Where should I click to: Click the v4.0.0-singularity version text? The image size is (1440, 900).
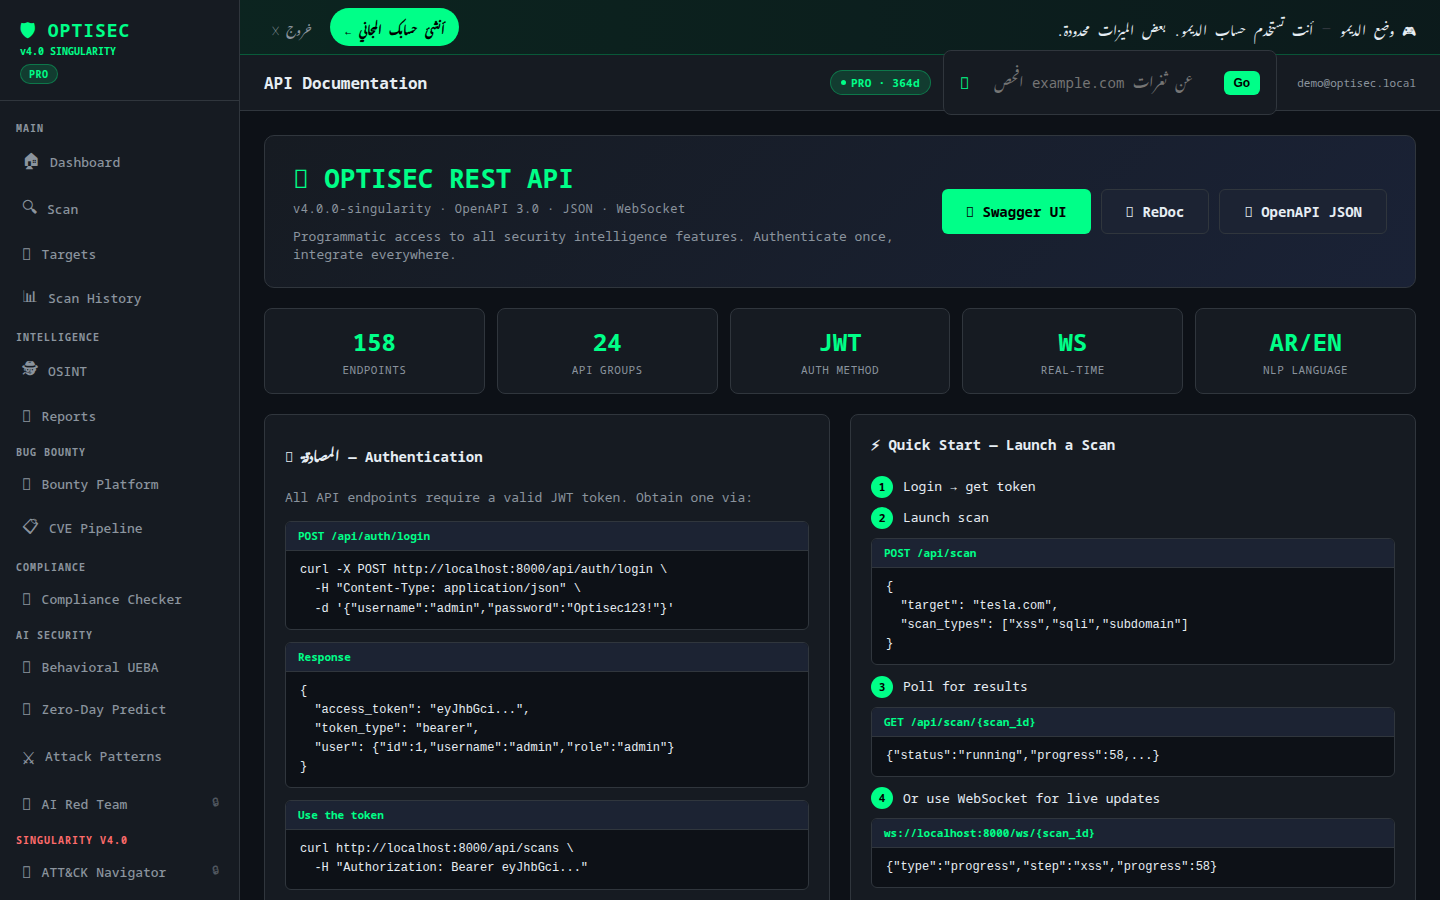click(x=362, y=209)
